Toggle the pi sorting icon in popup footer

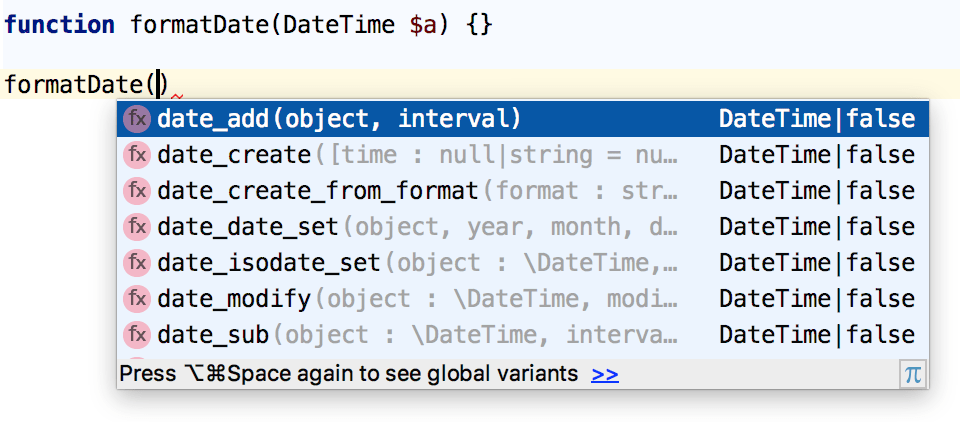pos(913,374)
